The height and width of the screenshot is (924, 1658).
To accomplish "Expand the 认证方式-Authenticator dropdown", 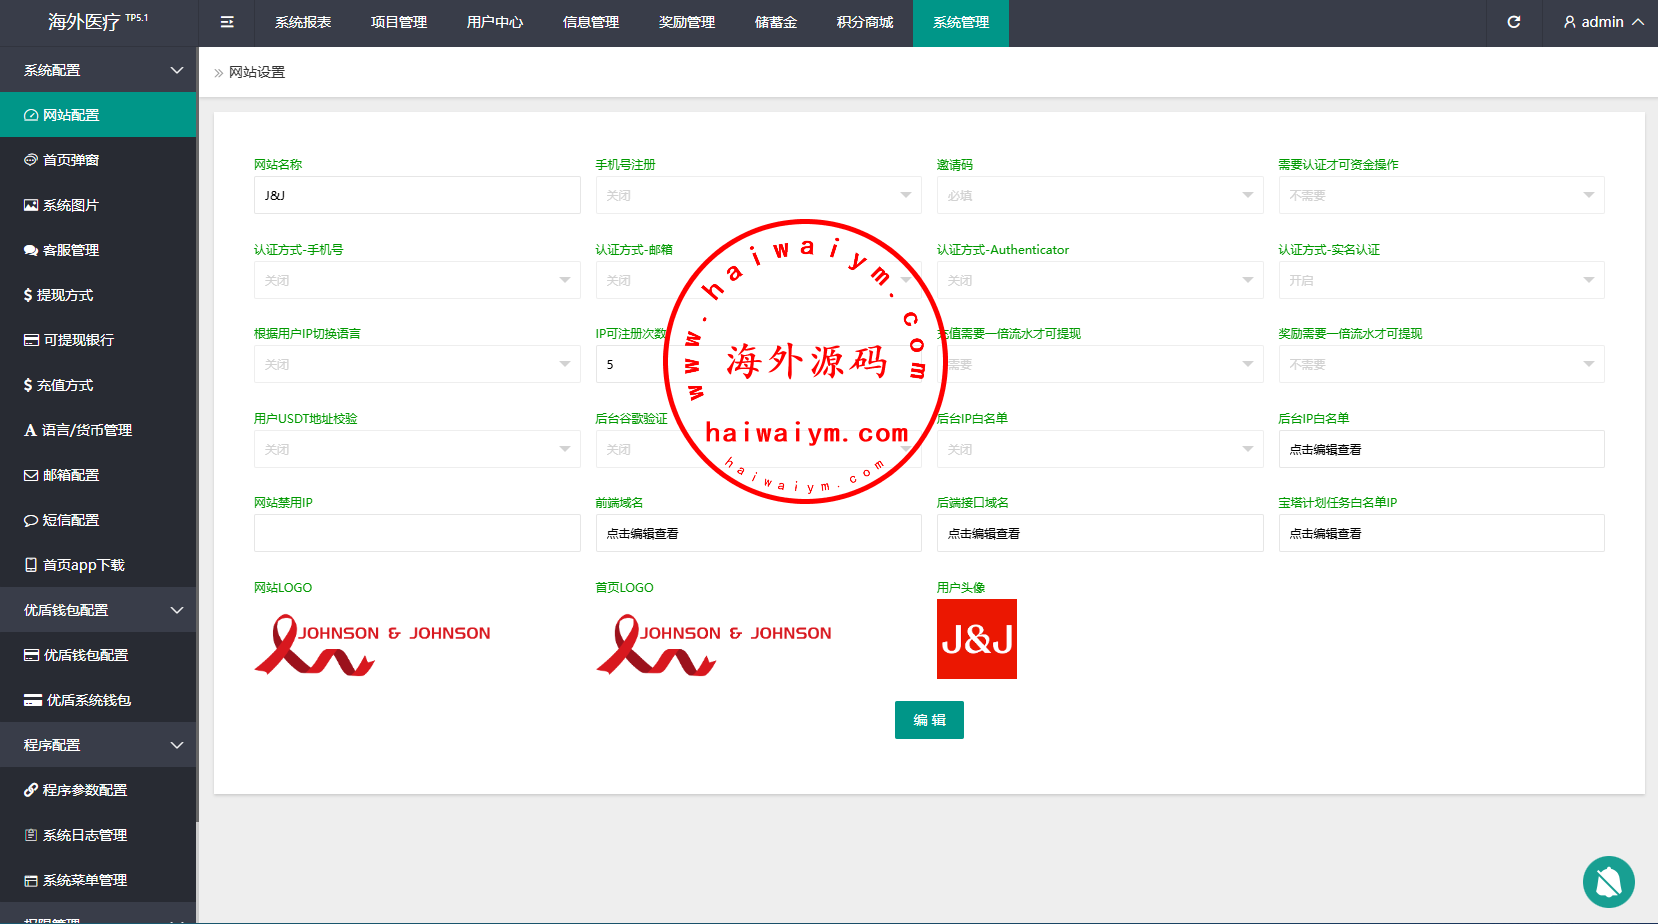I will tap(1100, 280).
